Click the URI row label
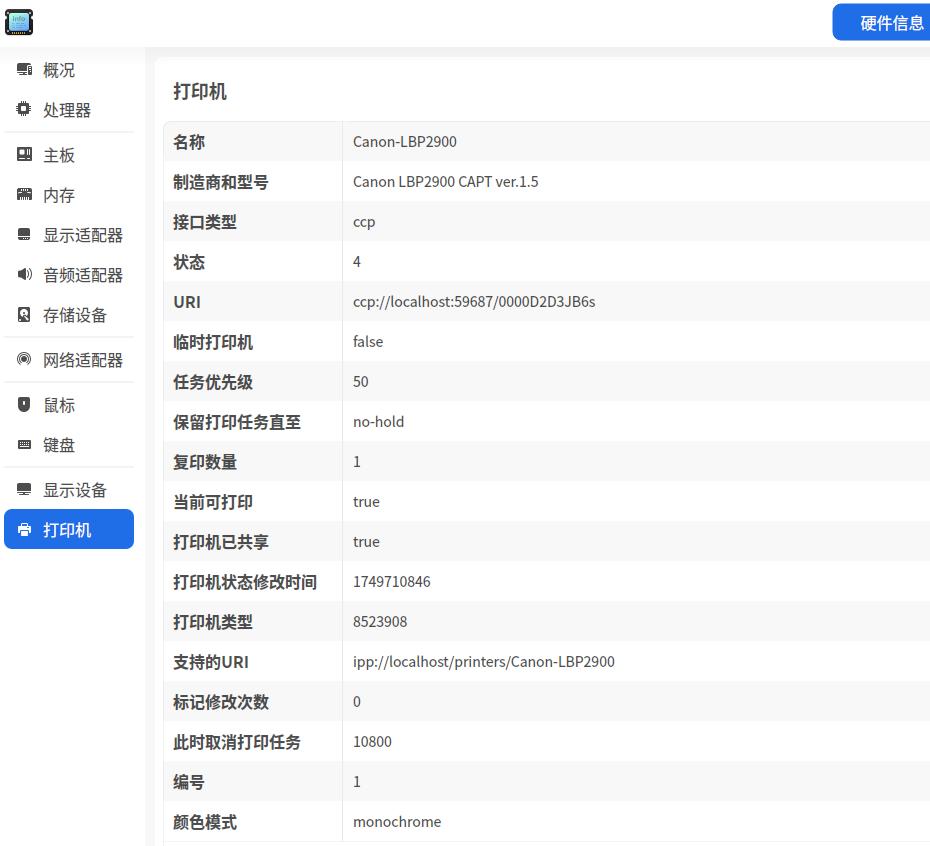The image size is (930, 846). click(187, 302)
